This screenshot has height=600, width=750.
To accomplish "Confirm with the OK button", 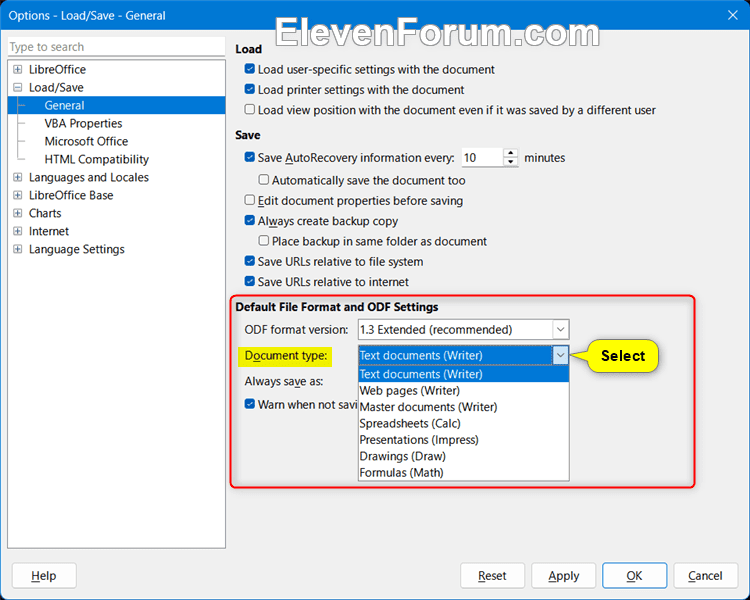I will [x=634, y=576].
